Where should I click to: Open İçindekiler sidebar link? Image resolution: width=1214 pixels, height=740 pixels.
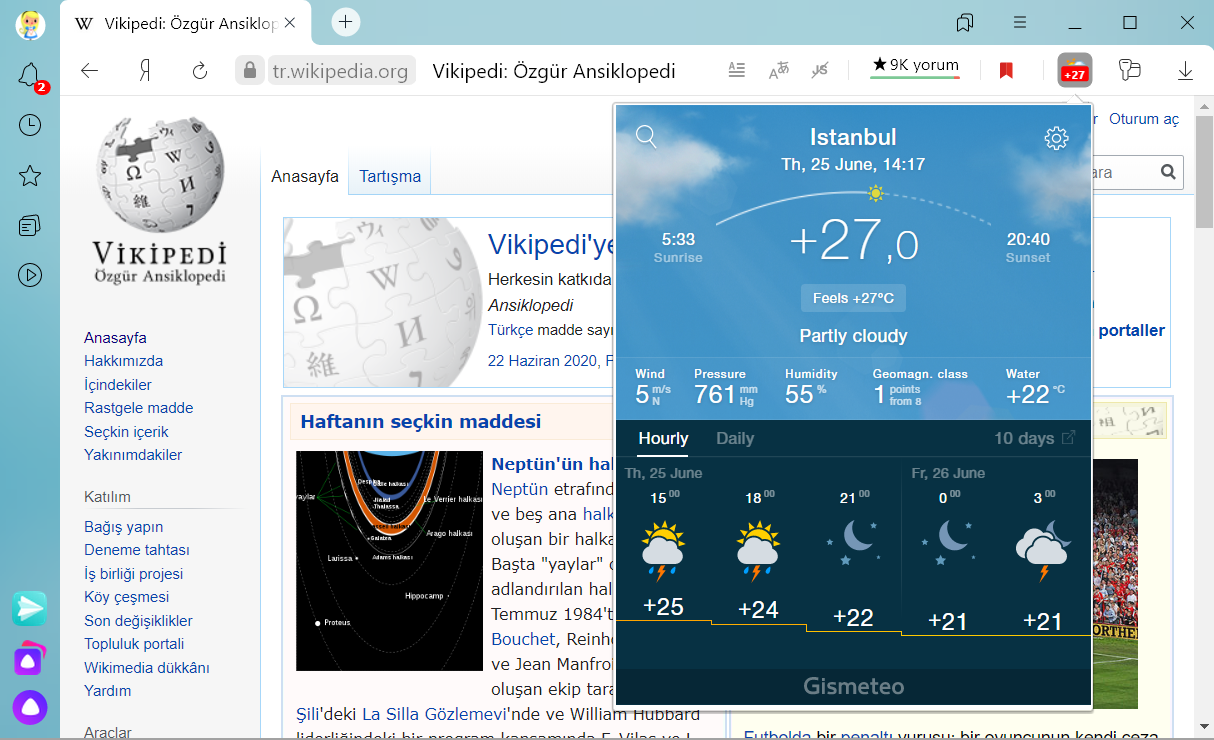pyautogui.click(x=118, y=385)
